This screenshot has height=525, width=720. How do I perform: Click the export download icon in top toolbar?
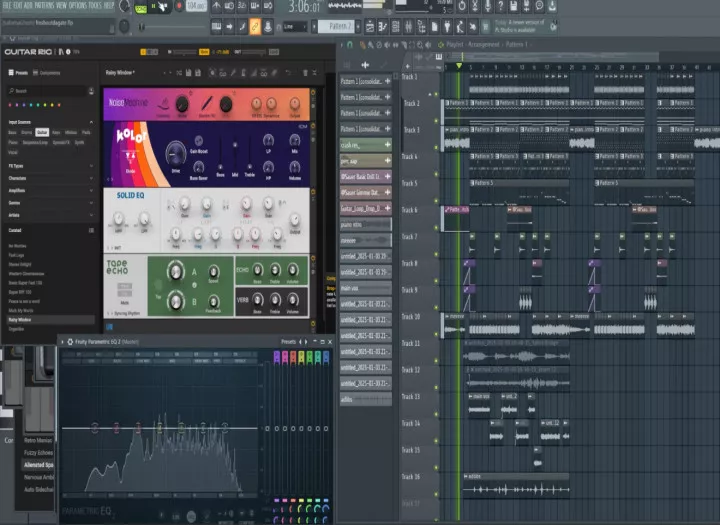coord(552,6)
